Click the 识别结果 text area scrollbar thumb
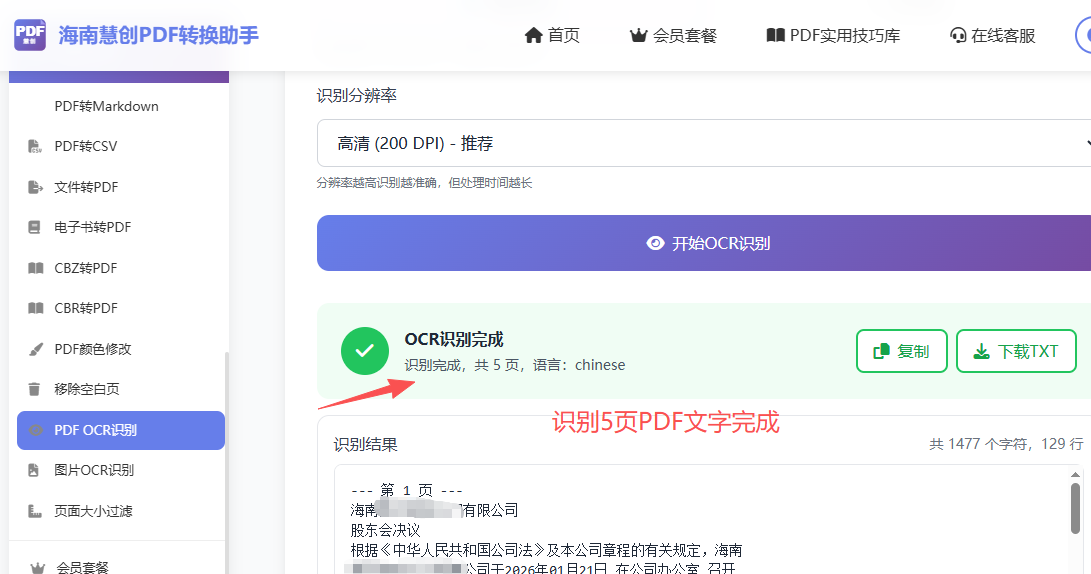1091x574 pixels. click(1075, 509)
